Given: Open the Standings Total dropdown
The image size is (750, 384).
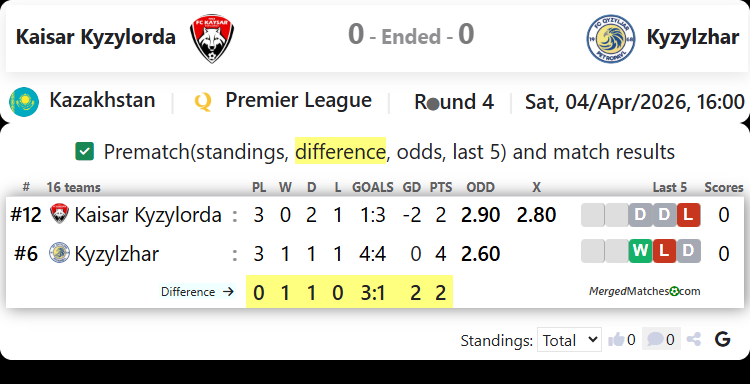Looking at the screenshot, I should 569,340.
